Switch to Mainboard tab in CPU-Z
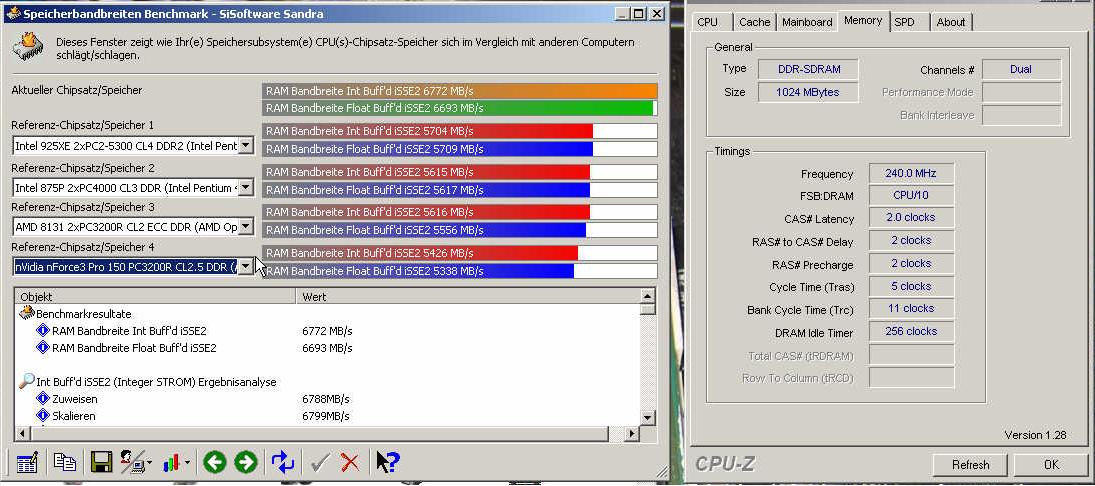This screenshot has height=486, width=1095. [807, 22]
